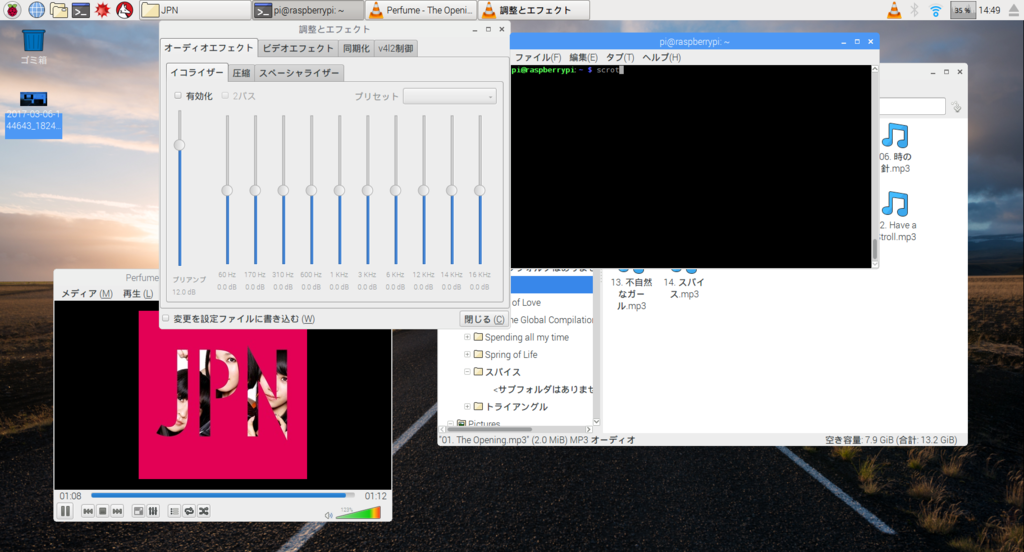Open the v4l2制御 tab
This screenshot has width=1024, height=552.
click(396, 48)
